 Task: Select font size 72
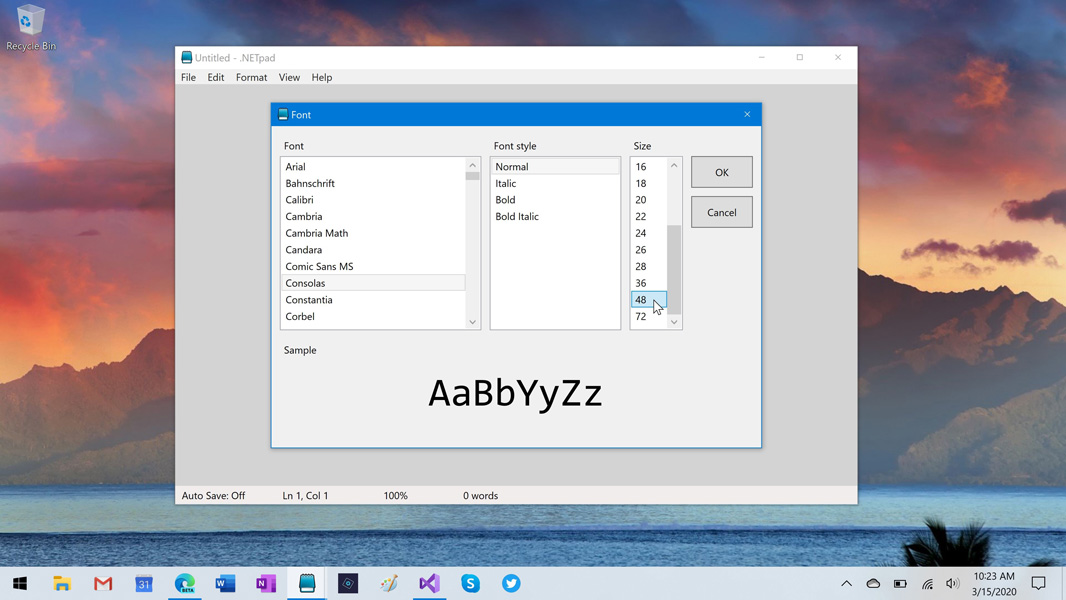point(641,316)
